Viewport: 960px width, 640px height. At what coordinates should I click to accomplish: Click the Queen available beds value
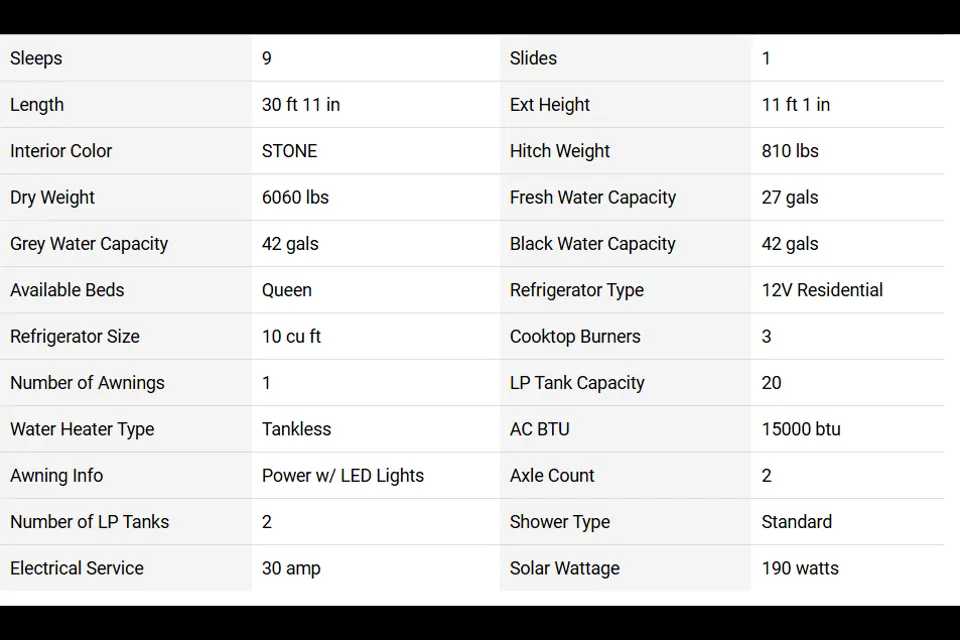(x=286, y=290)
